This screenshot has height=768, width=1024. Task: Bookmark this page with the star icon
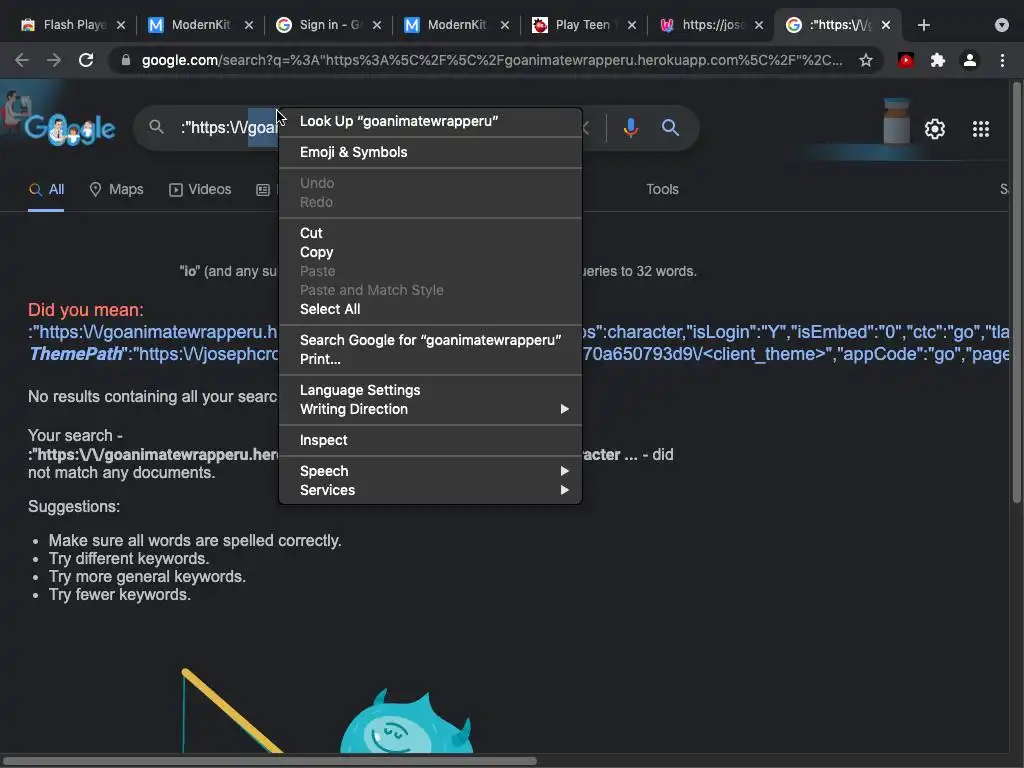pos(865,60)
